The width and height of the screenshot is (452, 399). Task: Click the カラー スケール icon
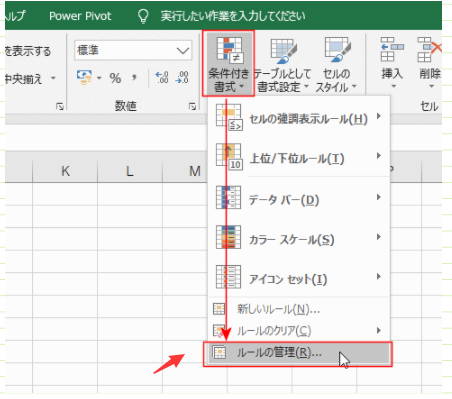coord(228,237)
